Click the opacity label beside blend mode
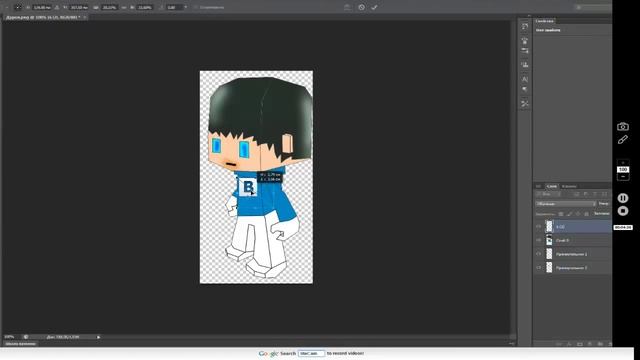 pyautogui.click(x=604, y=204)
